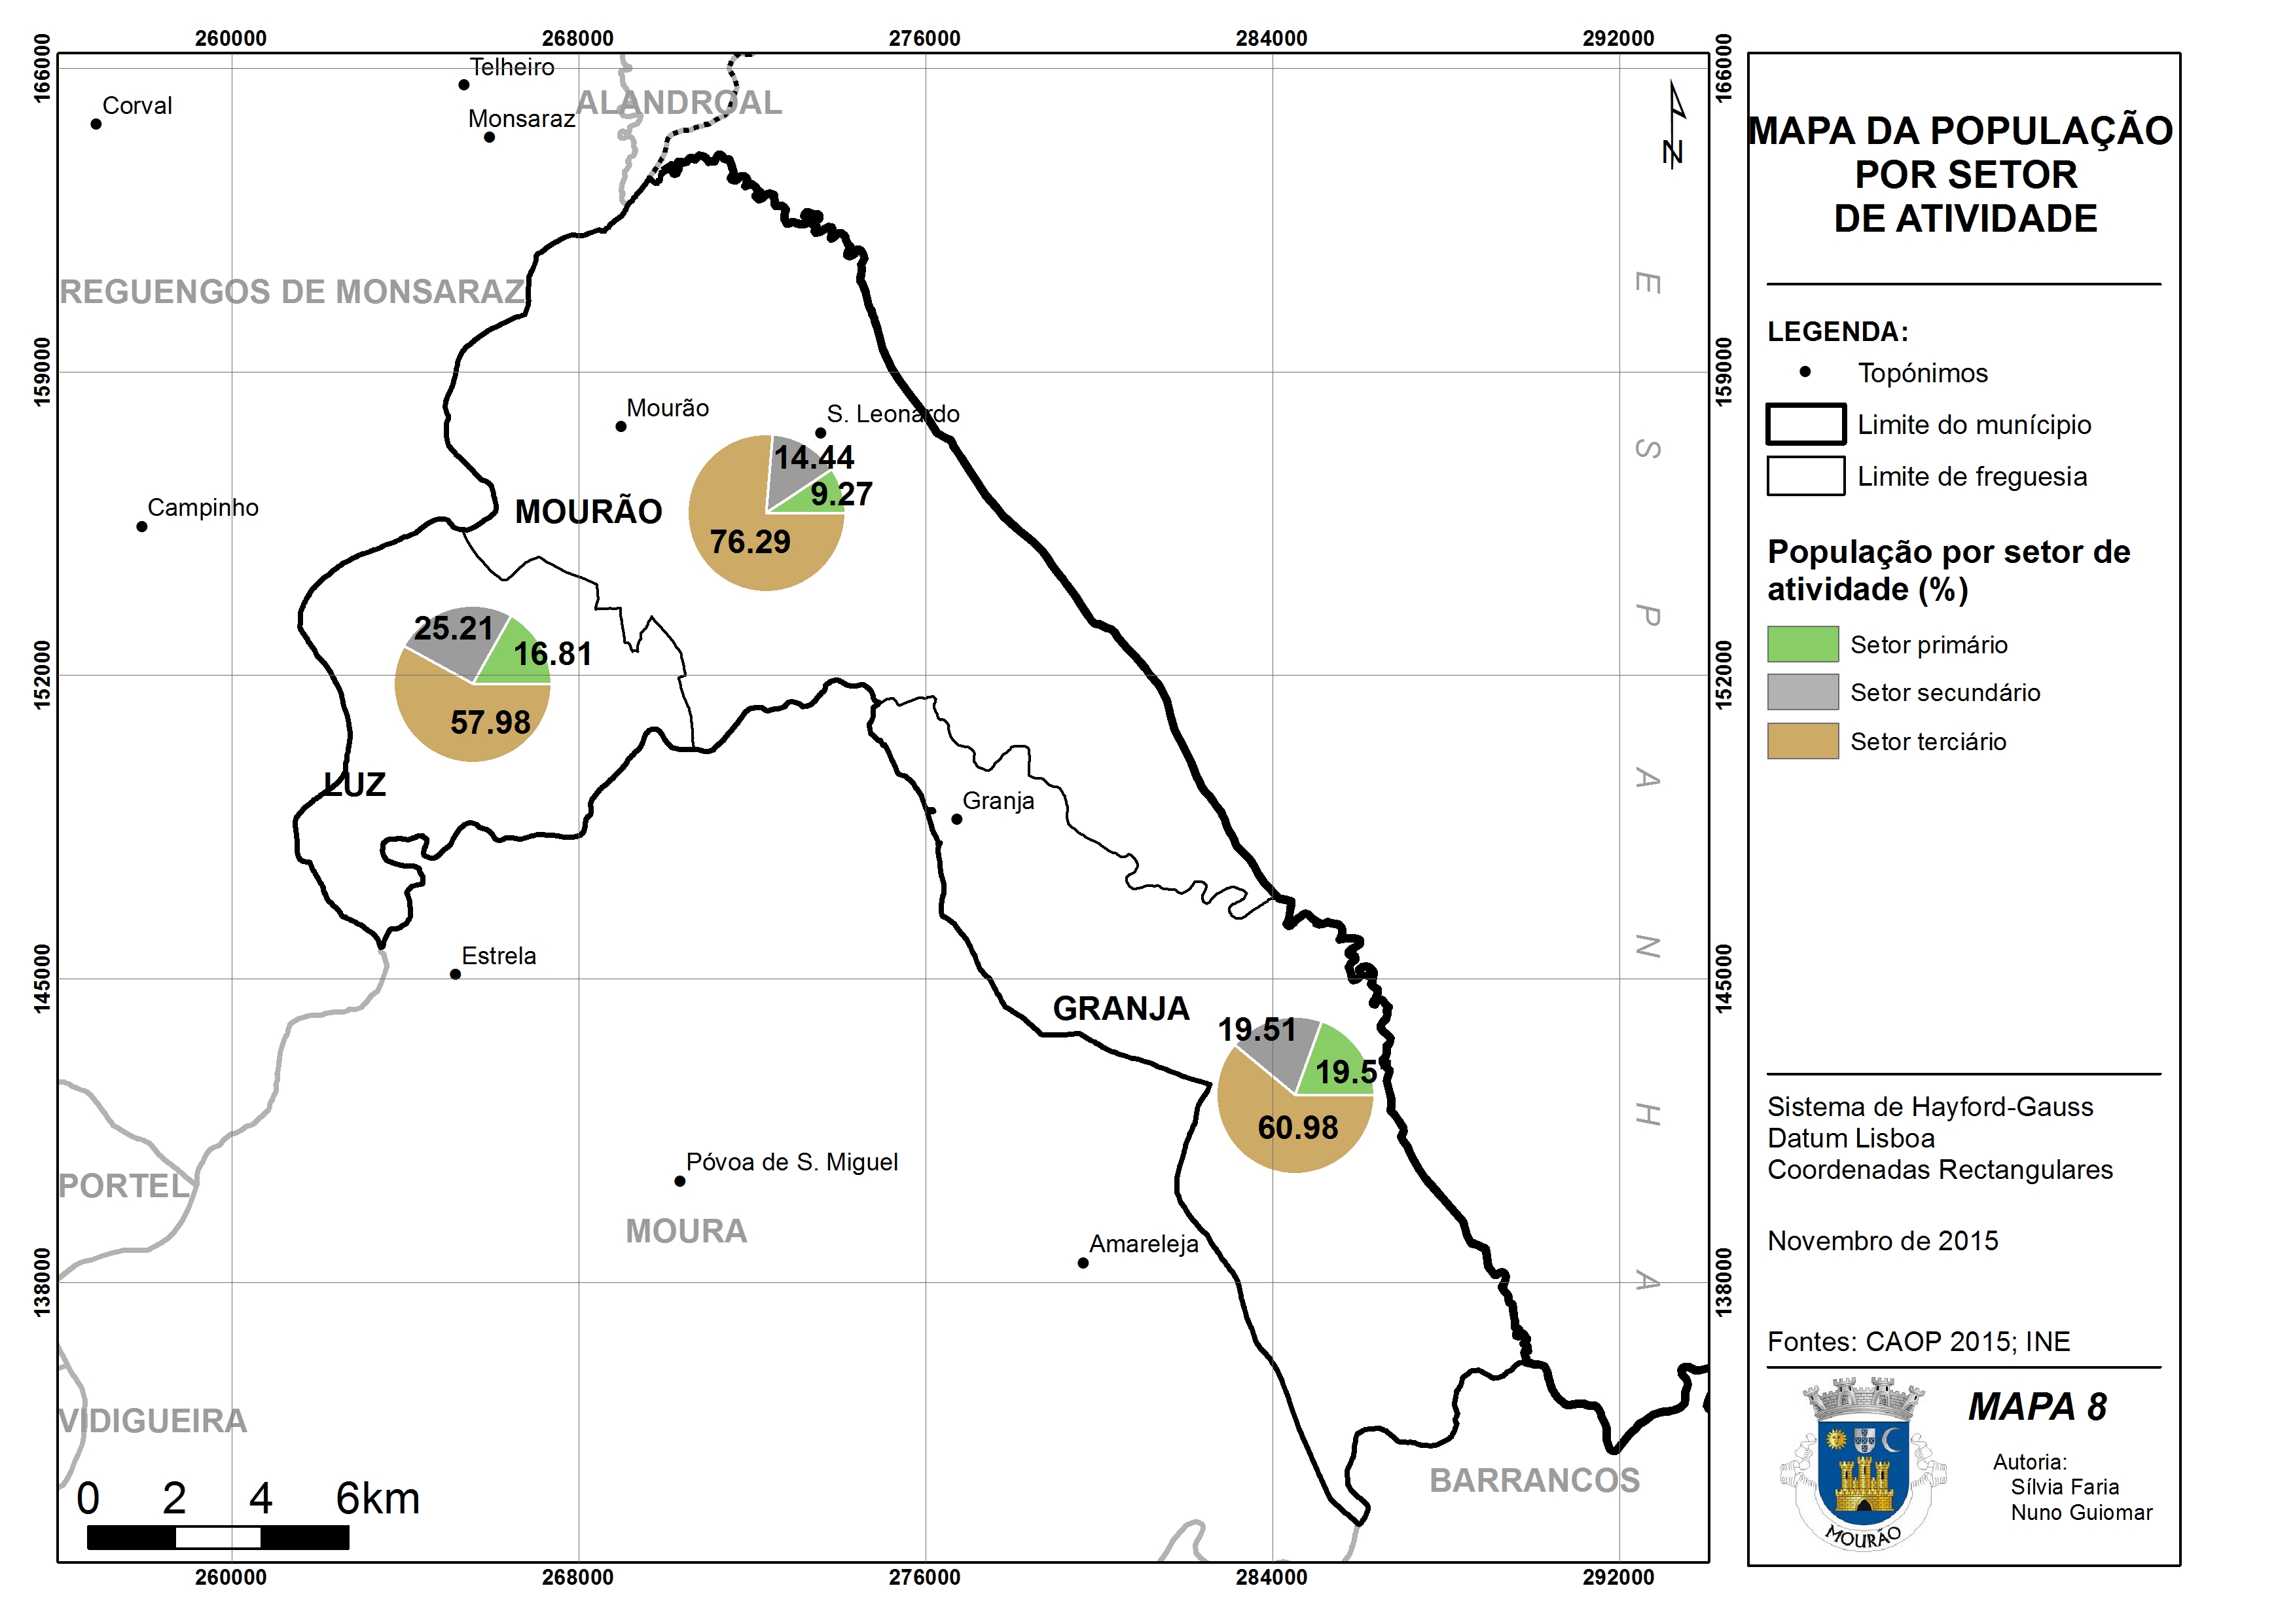Click the Topónimos legend dot symbol
This screenshot has width=2295, height=1624.
[x=1805, y=372]
